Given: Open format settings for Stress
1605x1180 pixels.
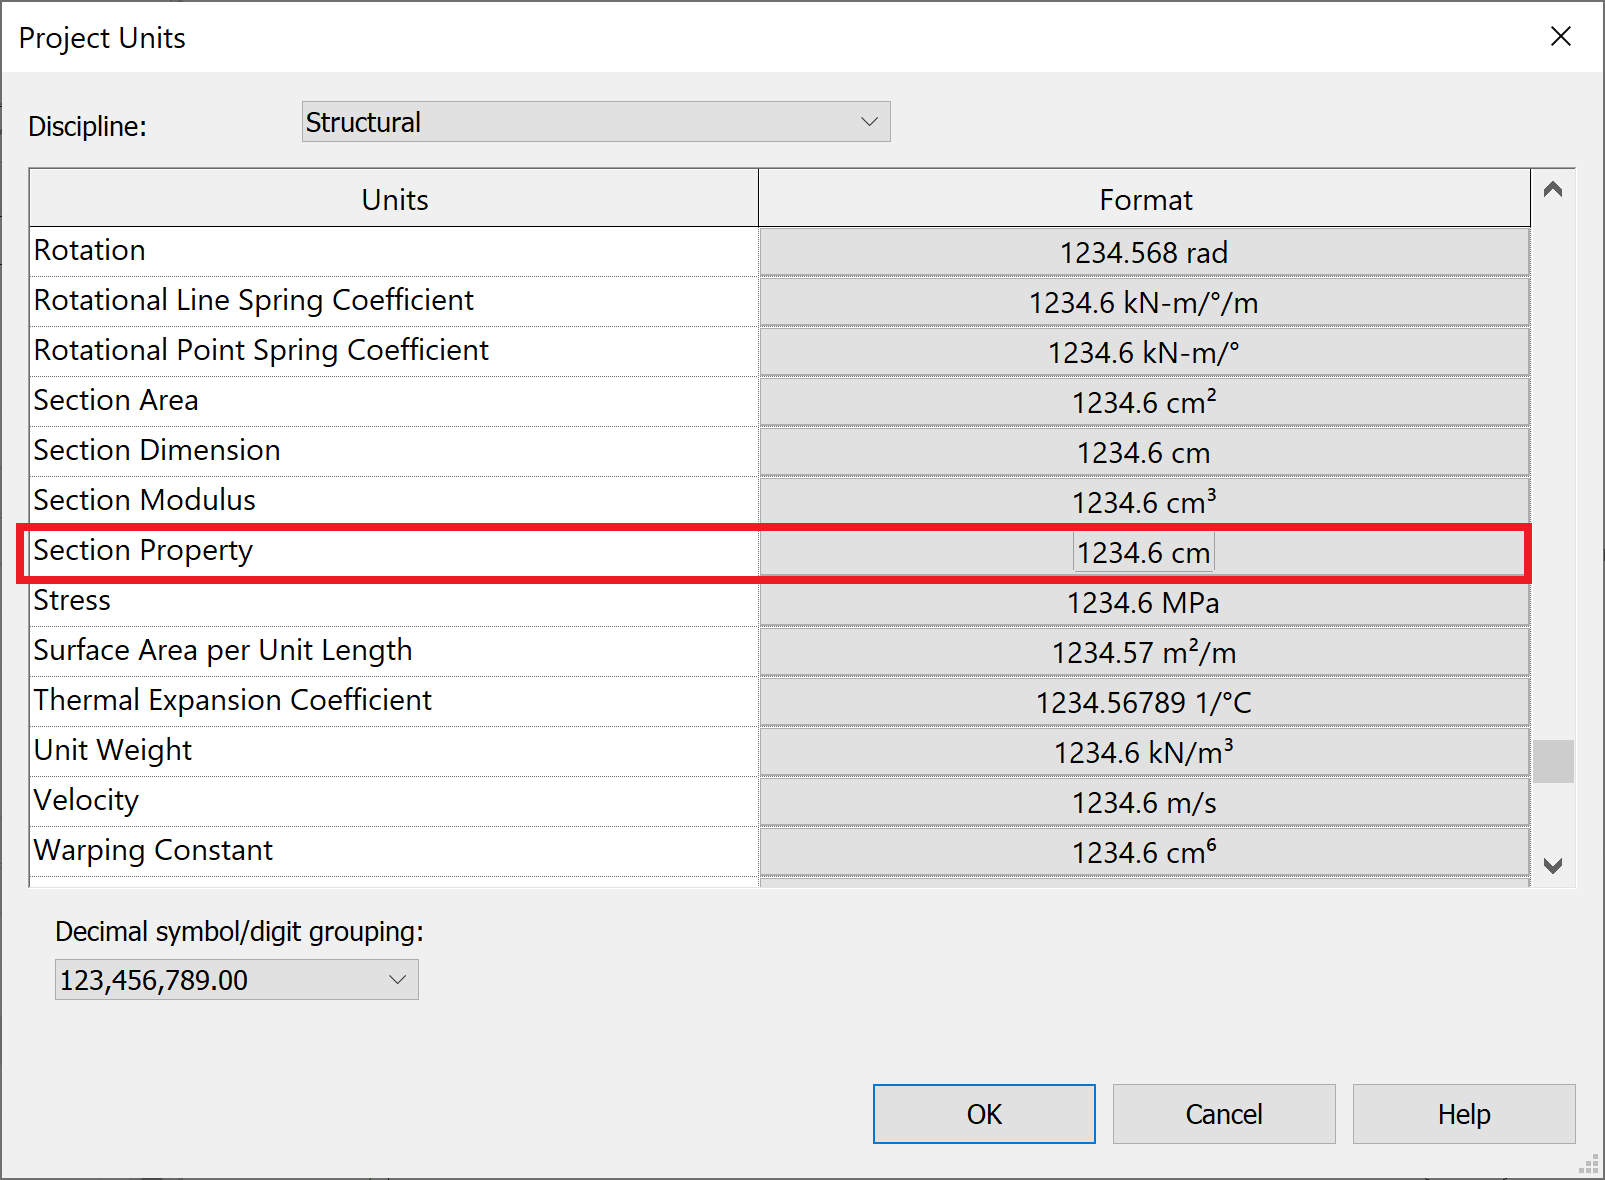Looking at the screenshot, I should 1144,602.
